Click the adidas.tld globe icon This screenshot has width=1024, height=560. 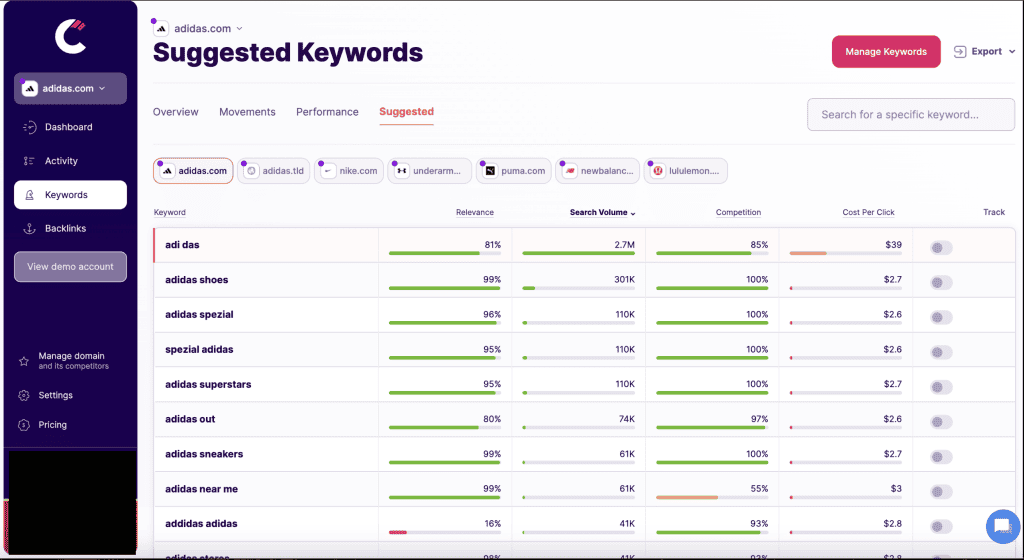[251, 171]
